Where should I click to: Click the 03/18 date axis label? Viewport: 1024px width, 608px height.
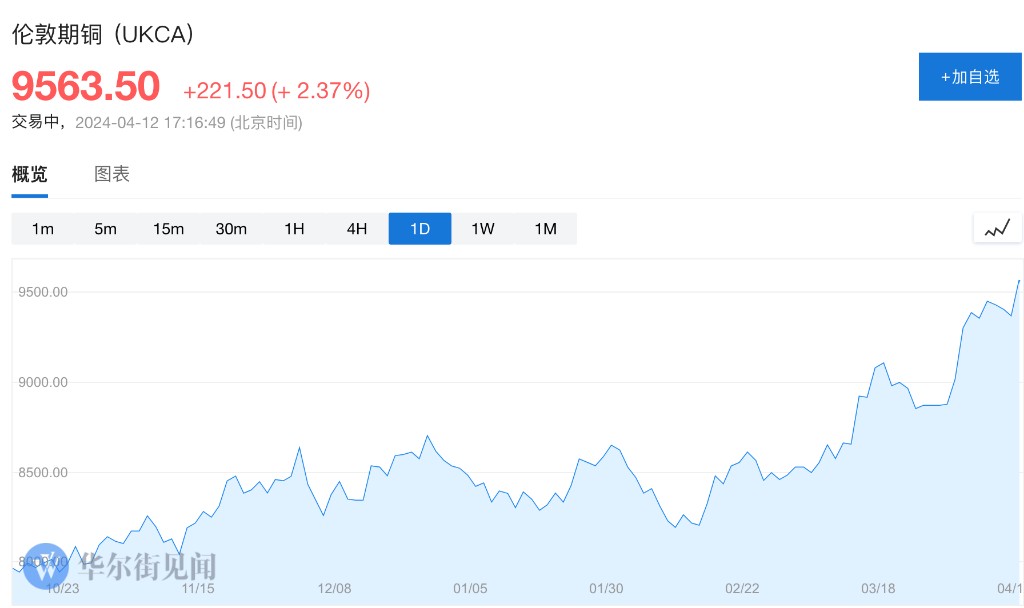tap(878, 589)
